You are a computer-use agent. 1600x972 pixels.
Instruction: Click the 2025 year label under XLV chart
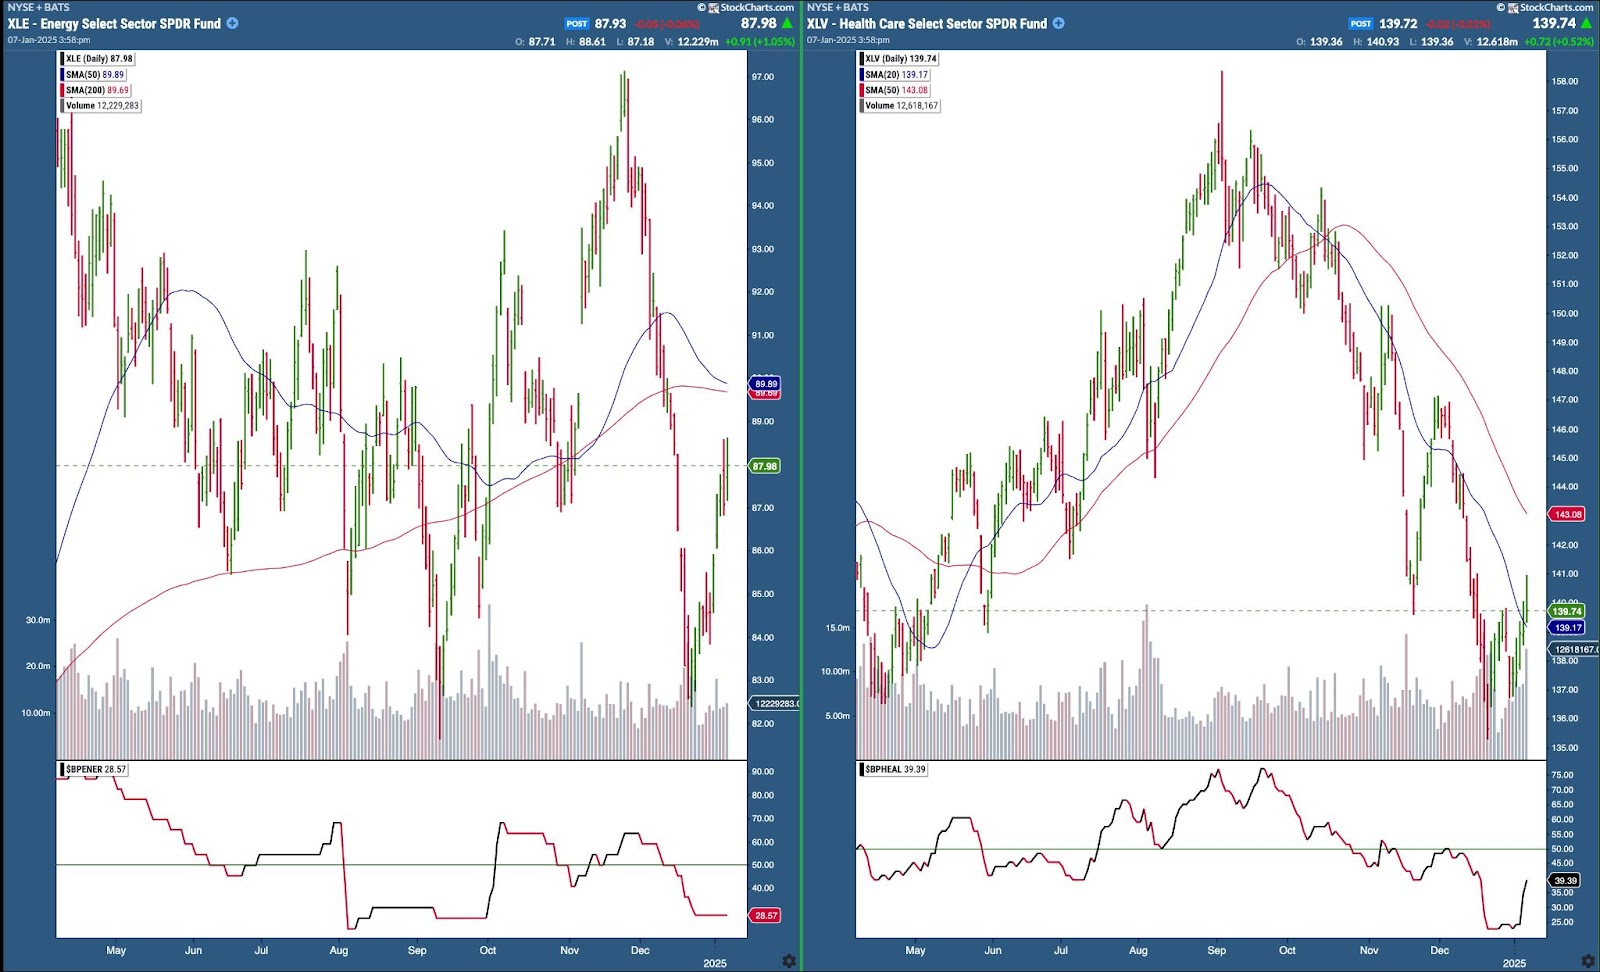(x=1514, y=963)
